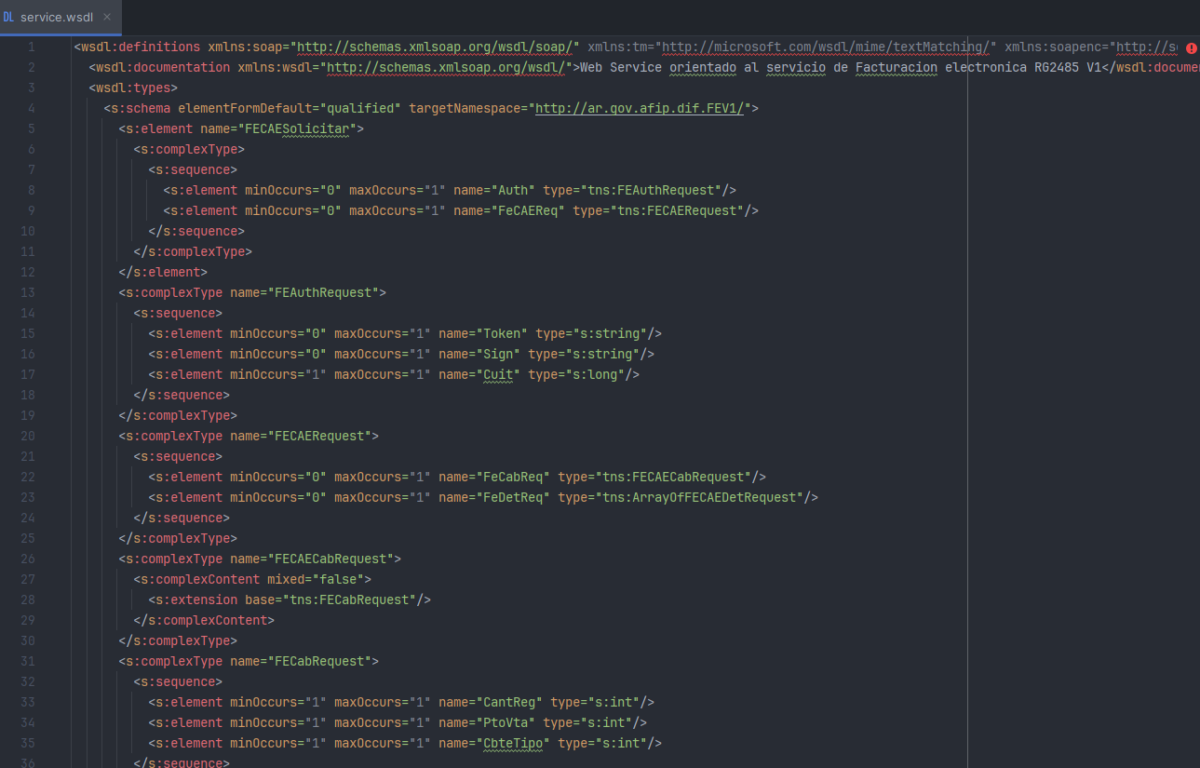Click the wsdl:types opening tag
Image resolution: width=1200 pixels, height=768 pixels.
point(134,88)
